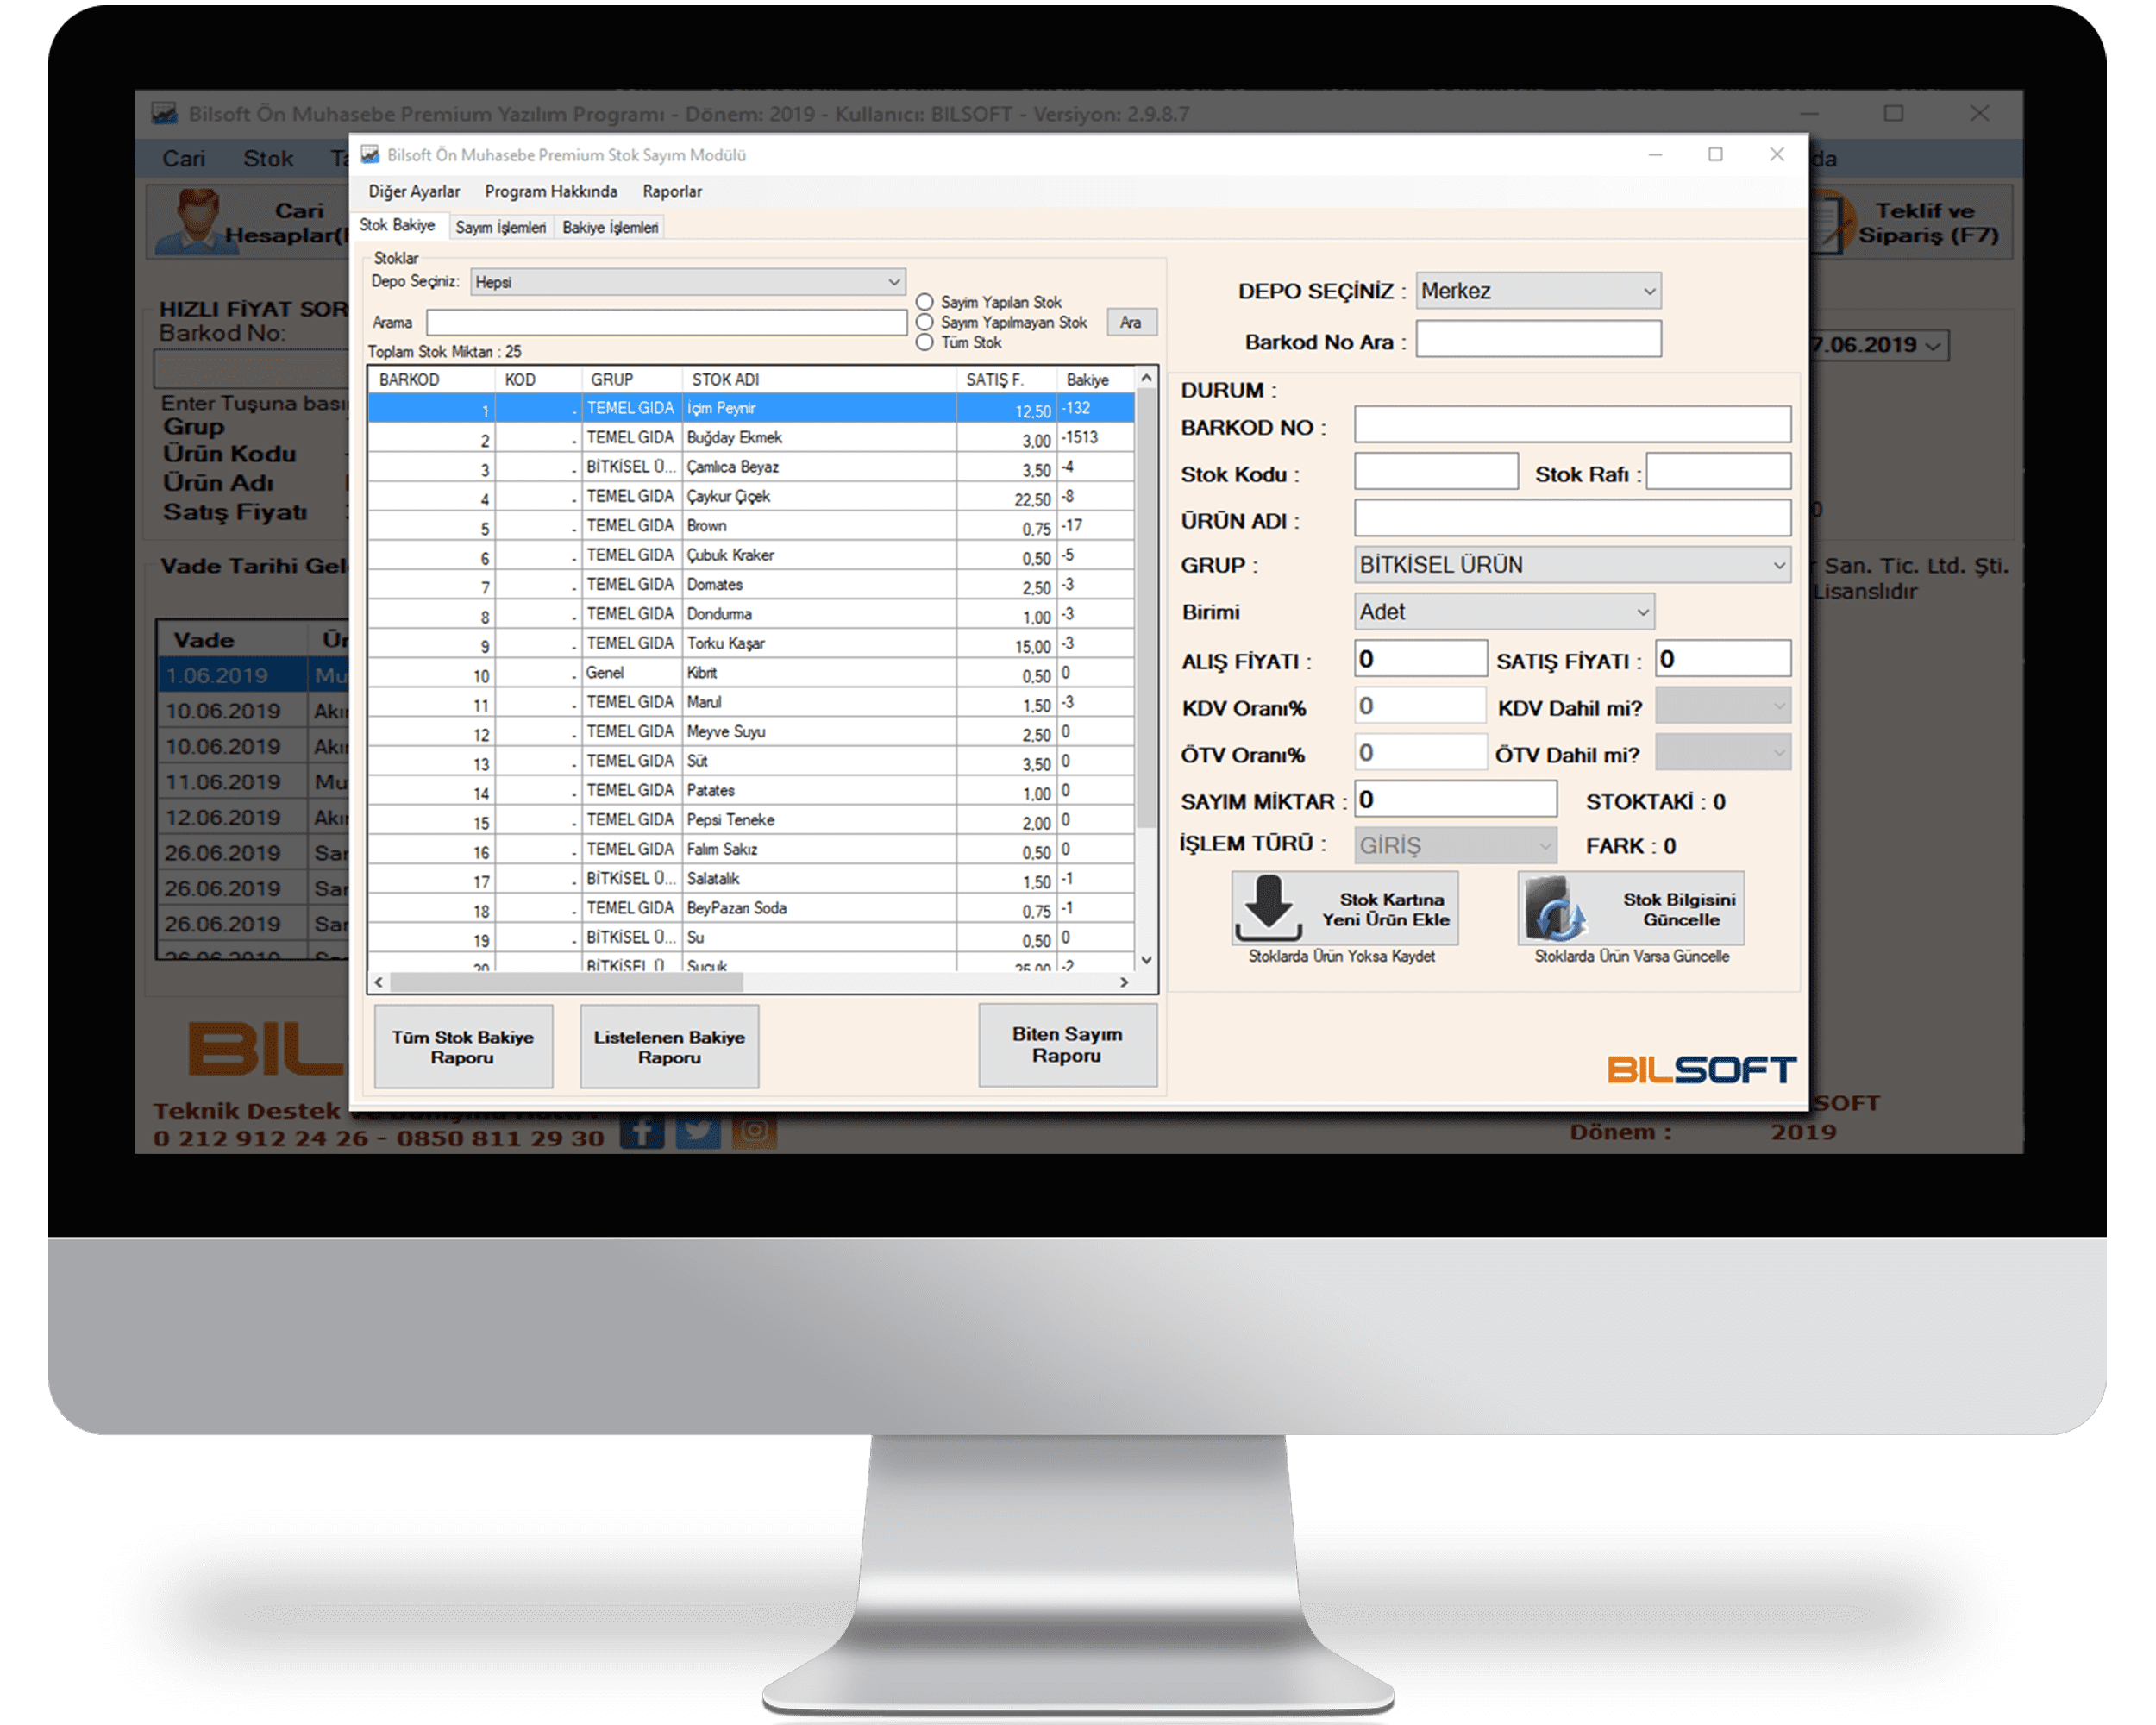Click the Instagram icon in the background window
The height and width of the screenshot is (1725, 2156).
[x=754, y=1131]
